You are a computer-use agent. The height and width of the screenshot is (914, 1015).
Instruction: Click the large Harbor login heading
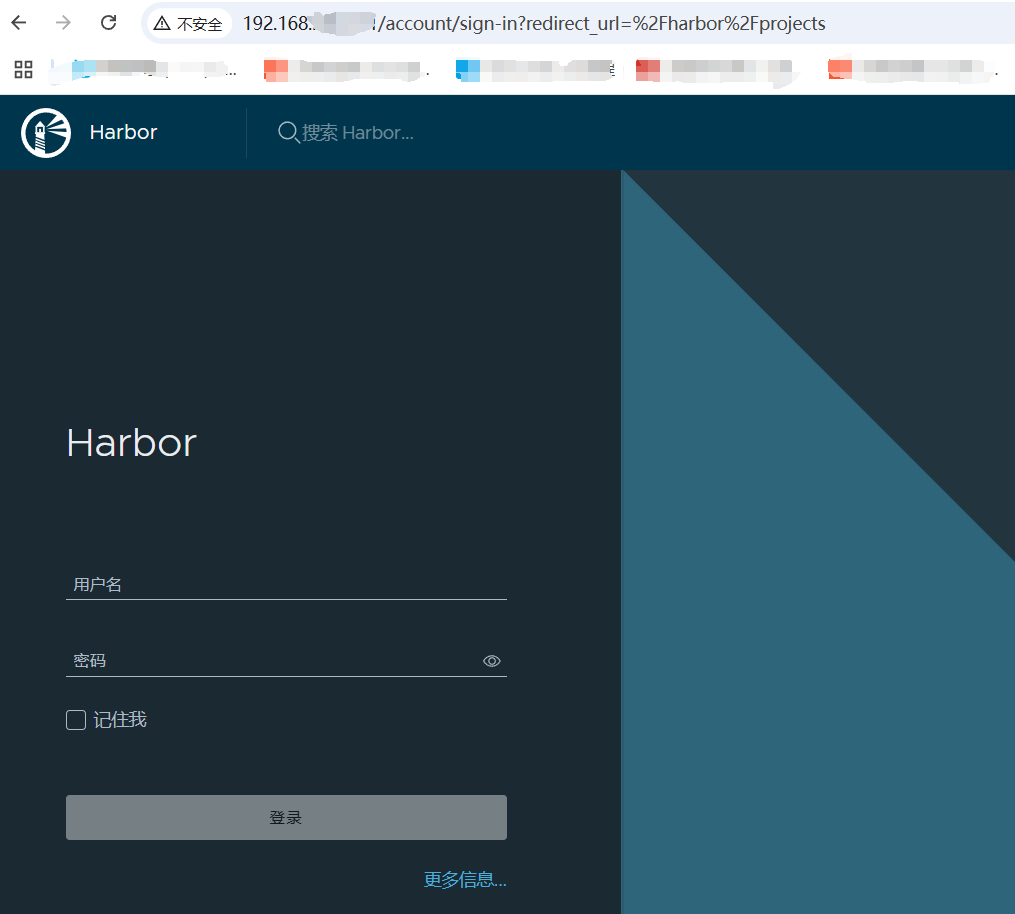click(131, 443)
